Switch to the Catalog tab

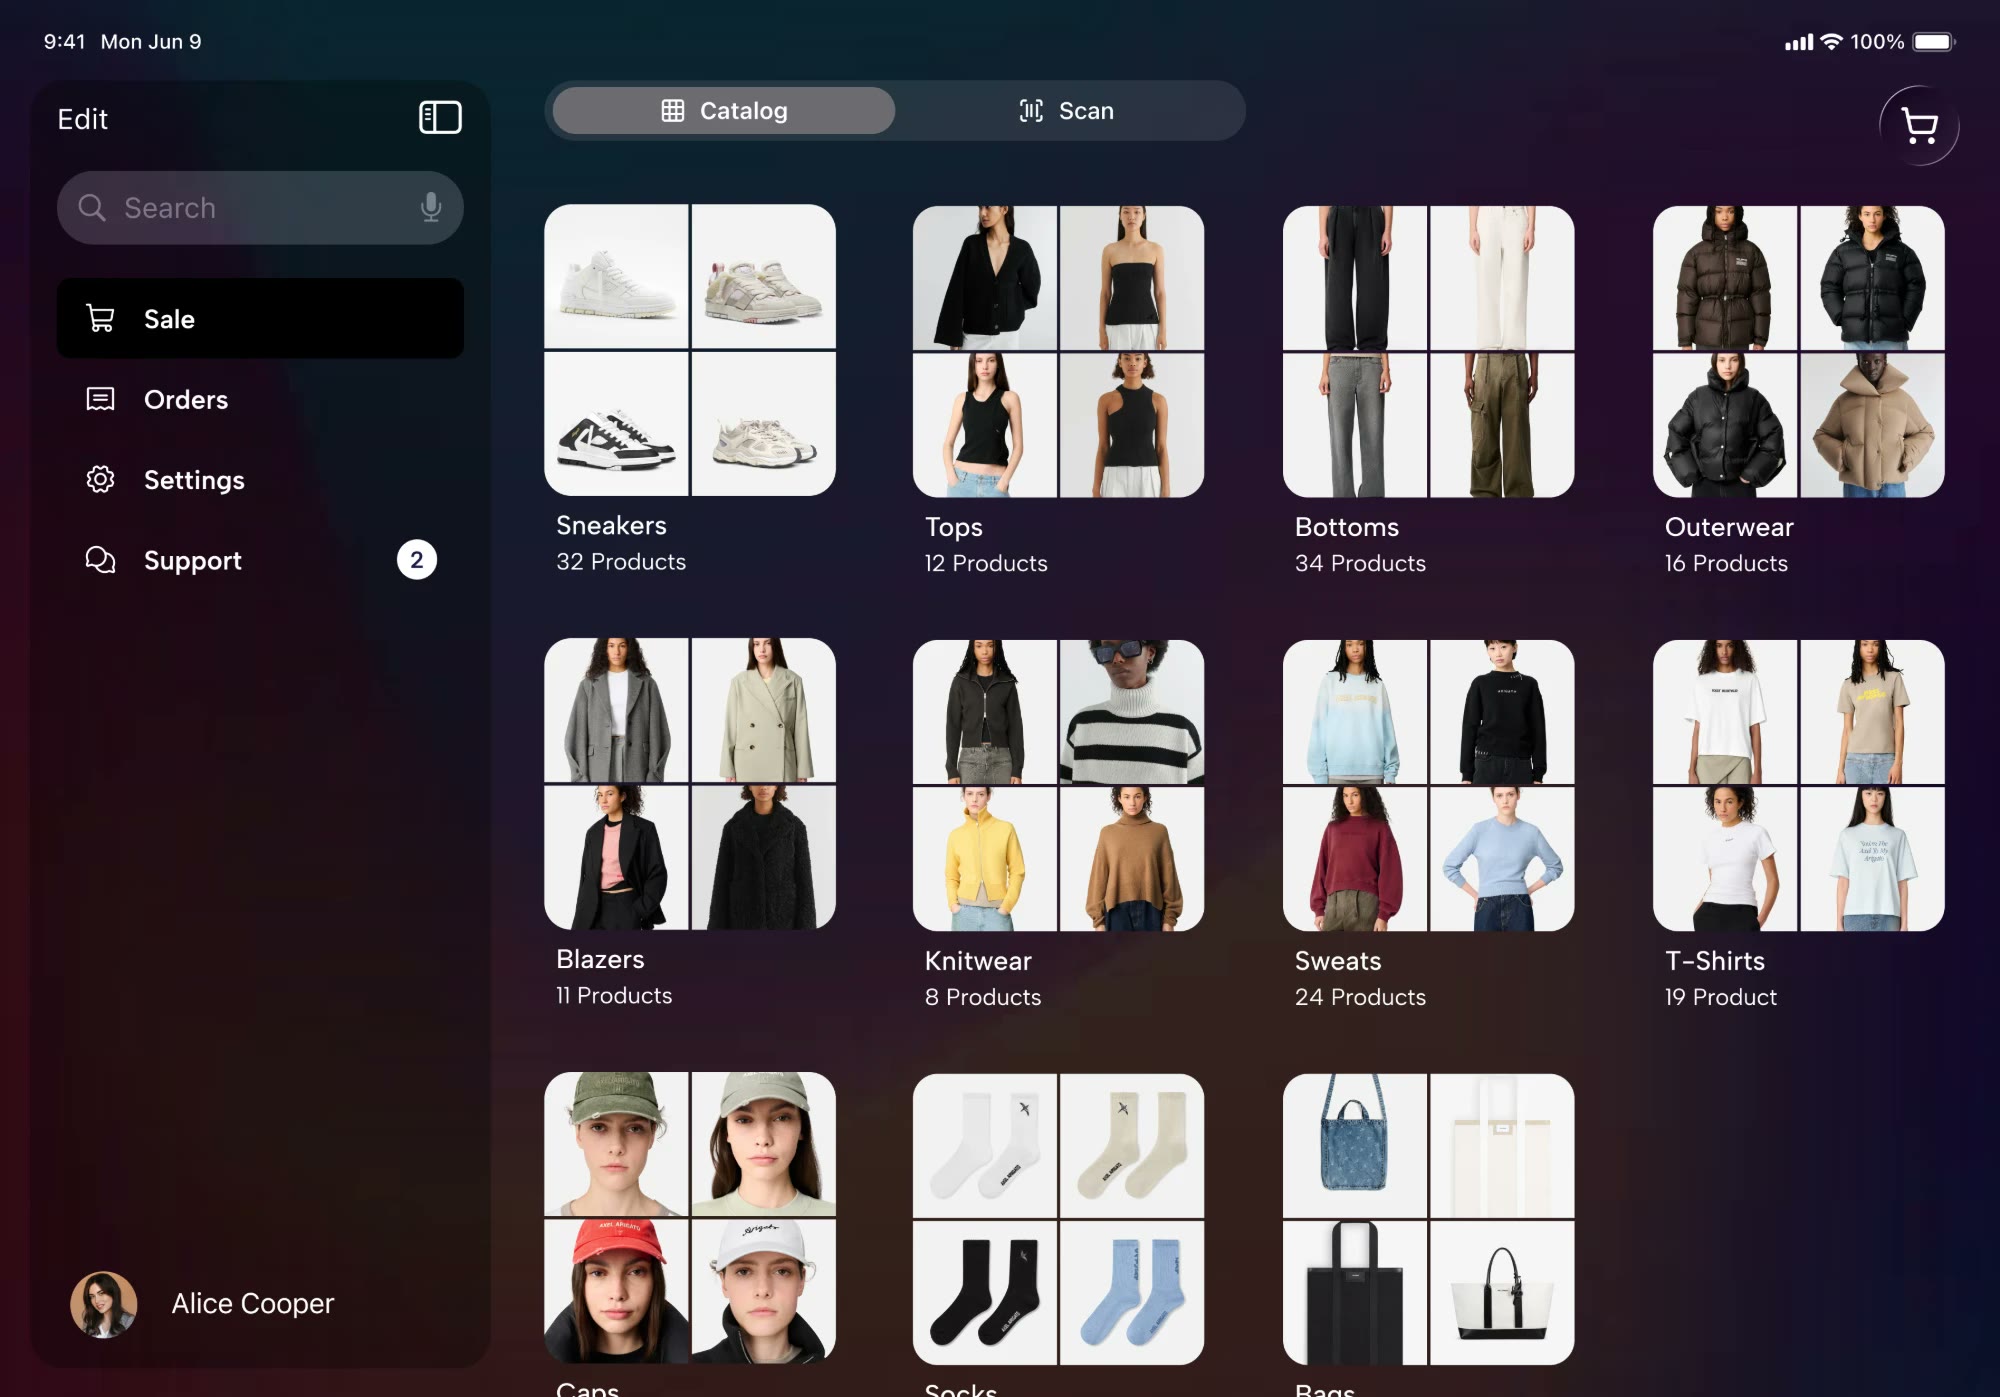[x=724, y=111]
